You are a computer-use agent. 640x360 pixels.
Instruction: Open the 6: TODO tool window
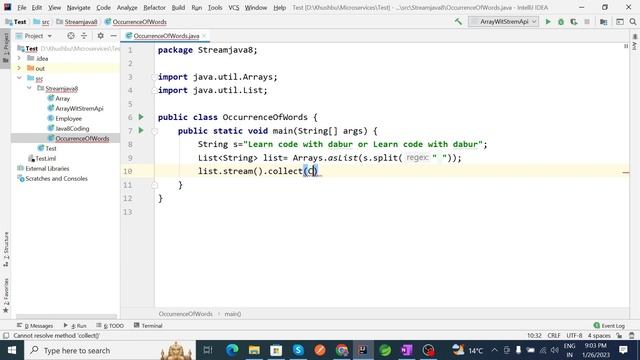110,326
